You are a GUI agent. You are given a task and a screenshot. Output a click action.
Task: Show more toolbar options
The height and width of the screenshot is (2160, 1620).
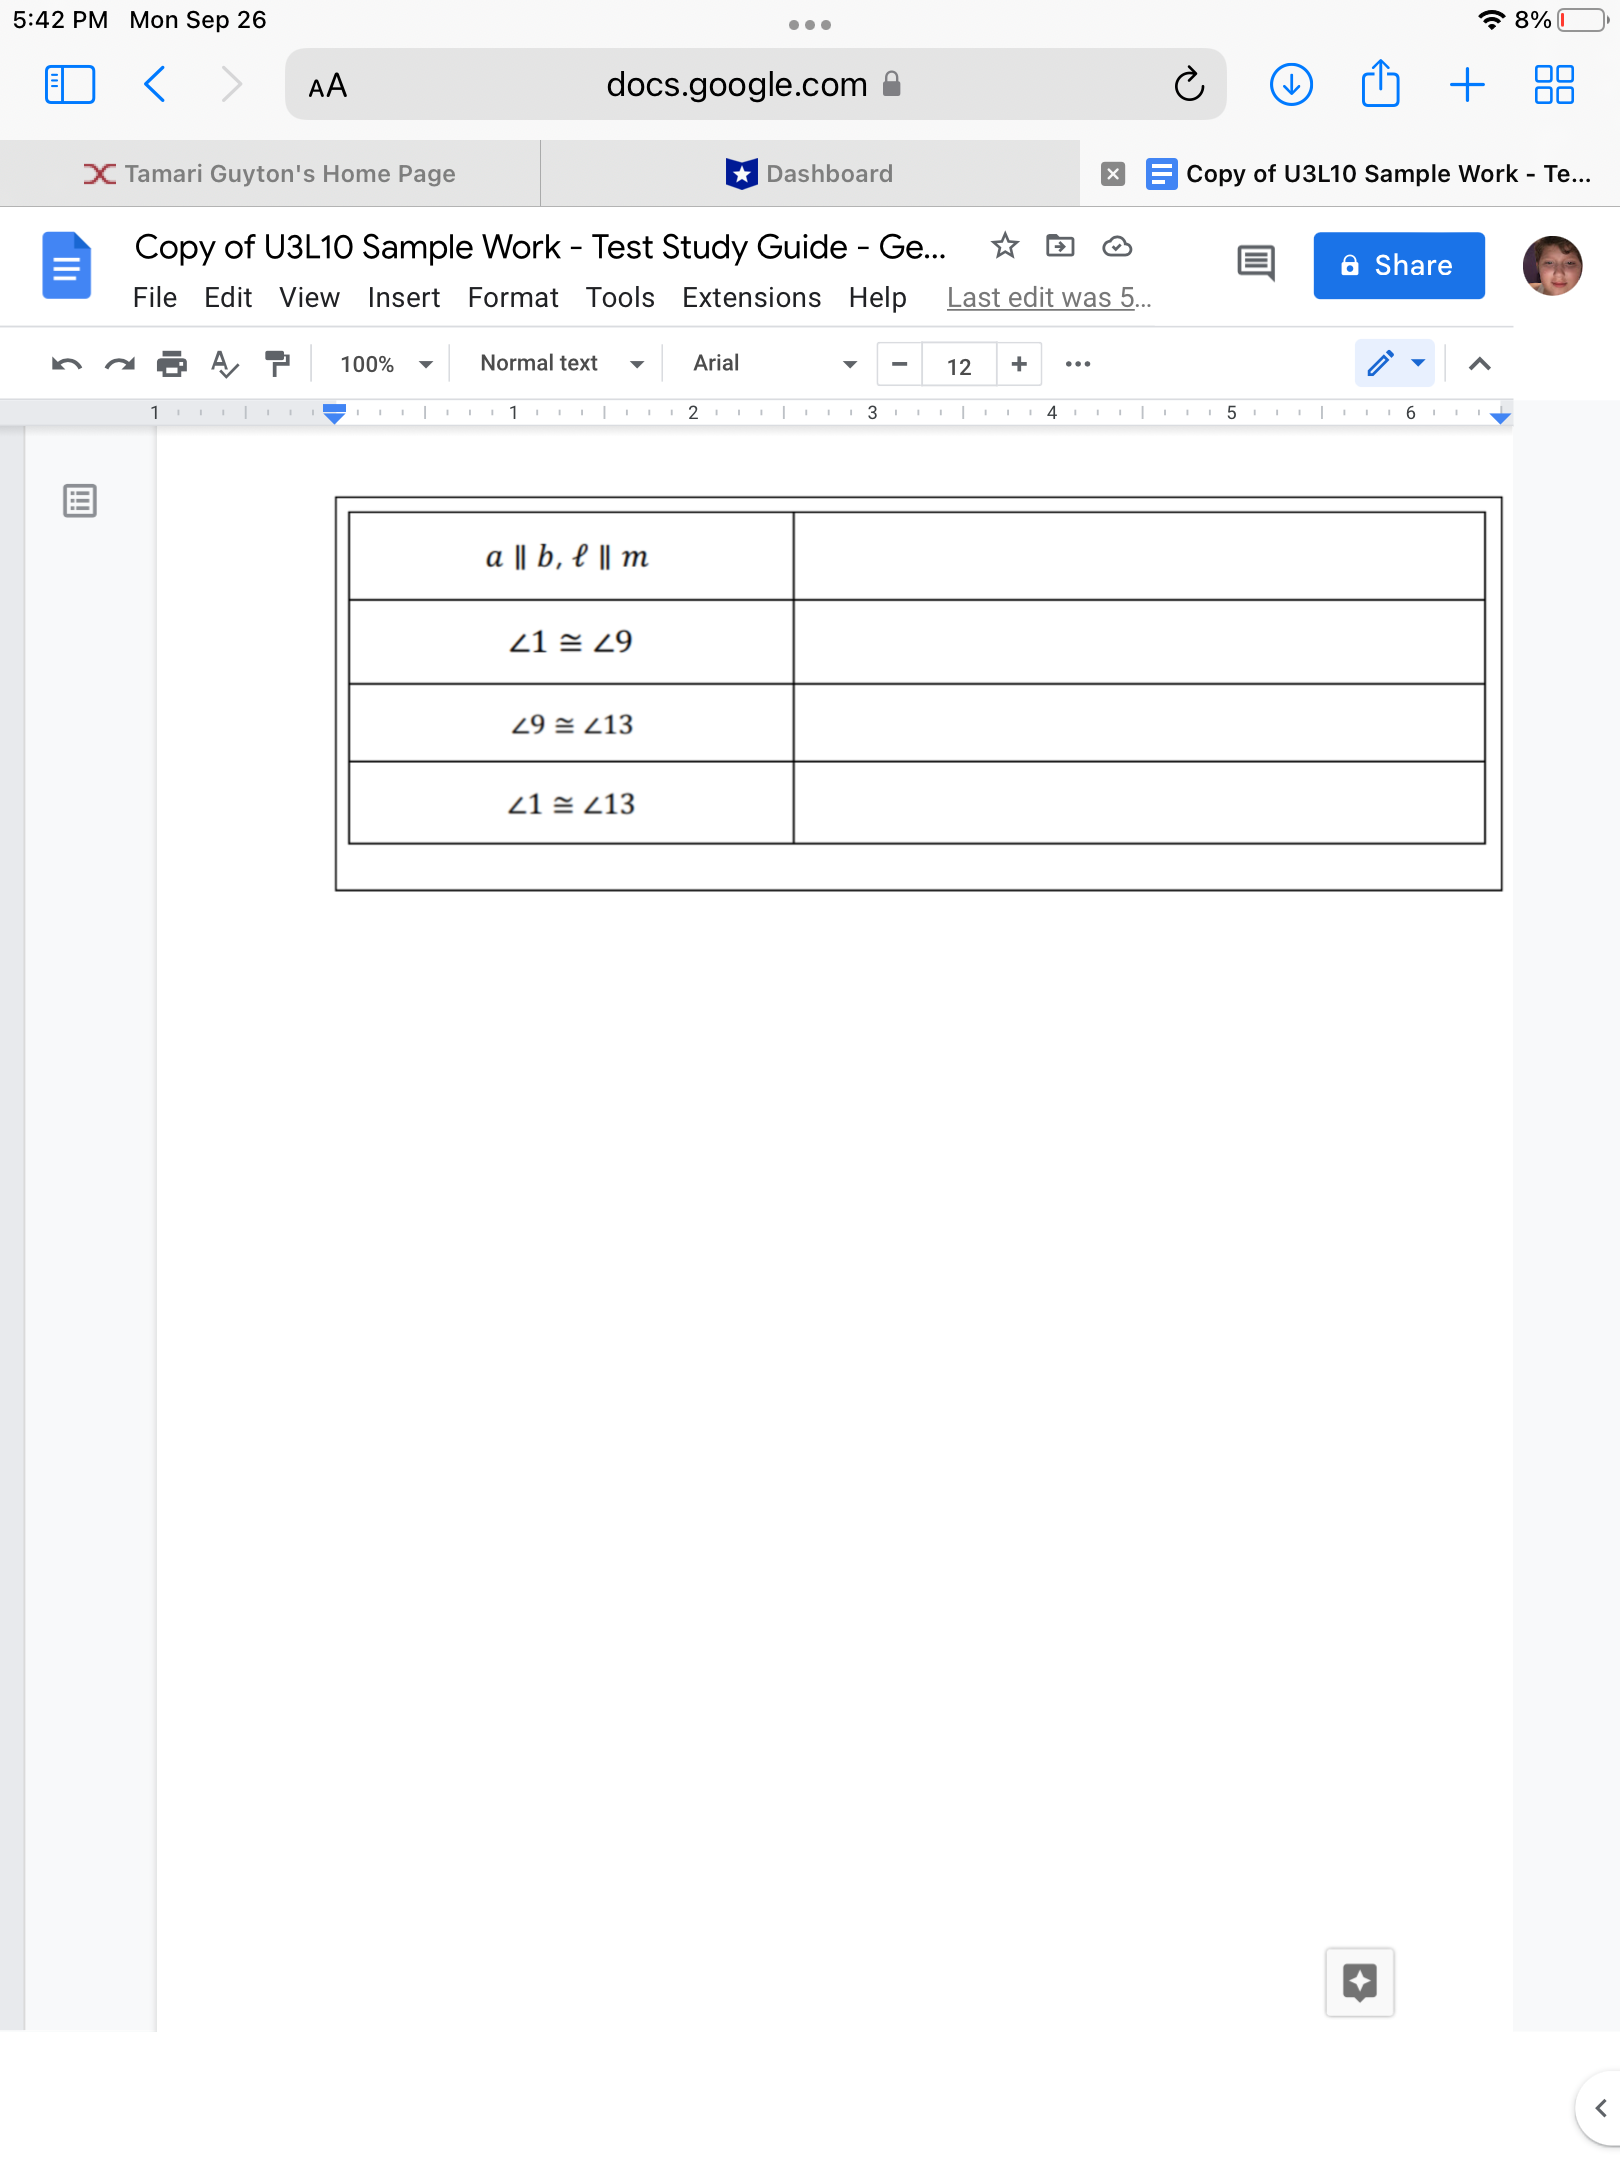click(x=1078, y=364)
